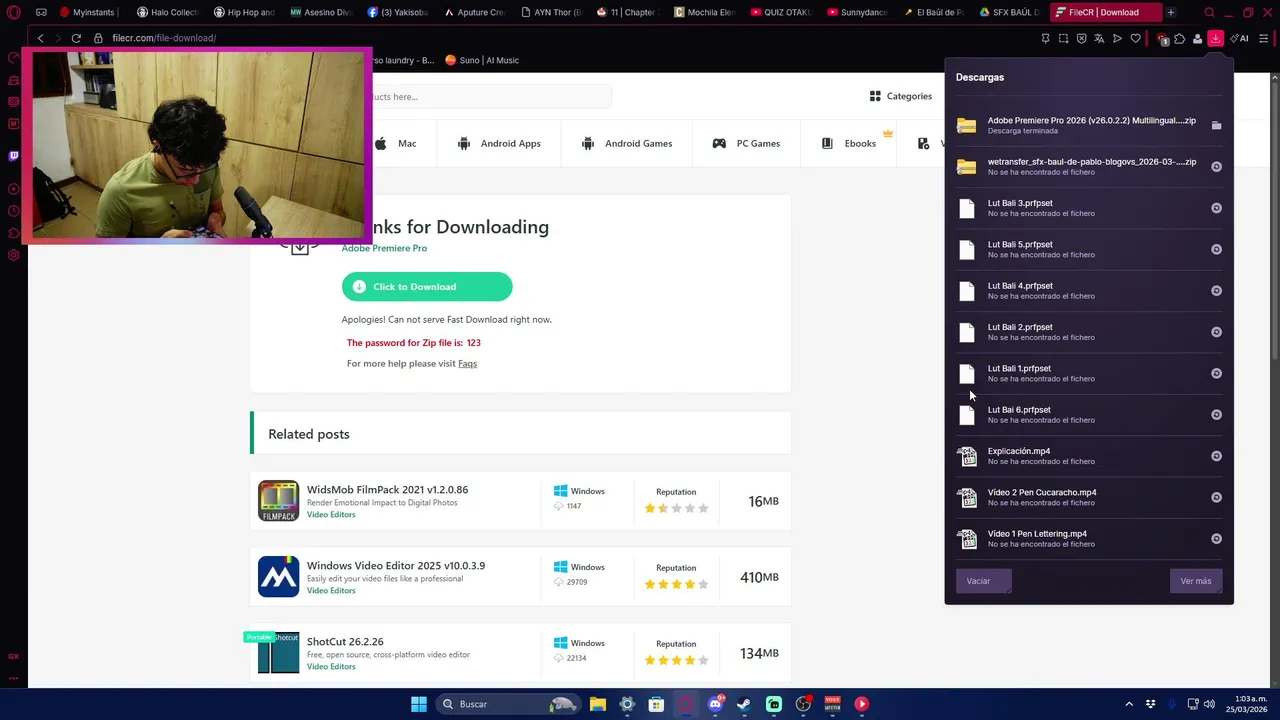Image resolution: width=1280 pixels, height=720 pixels.
Task: Open File Explorer from the taskbar
Action: (x=598, y=704)
